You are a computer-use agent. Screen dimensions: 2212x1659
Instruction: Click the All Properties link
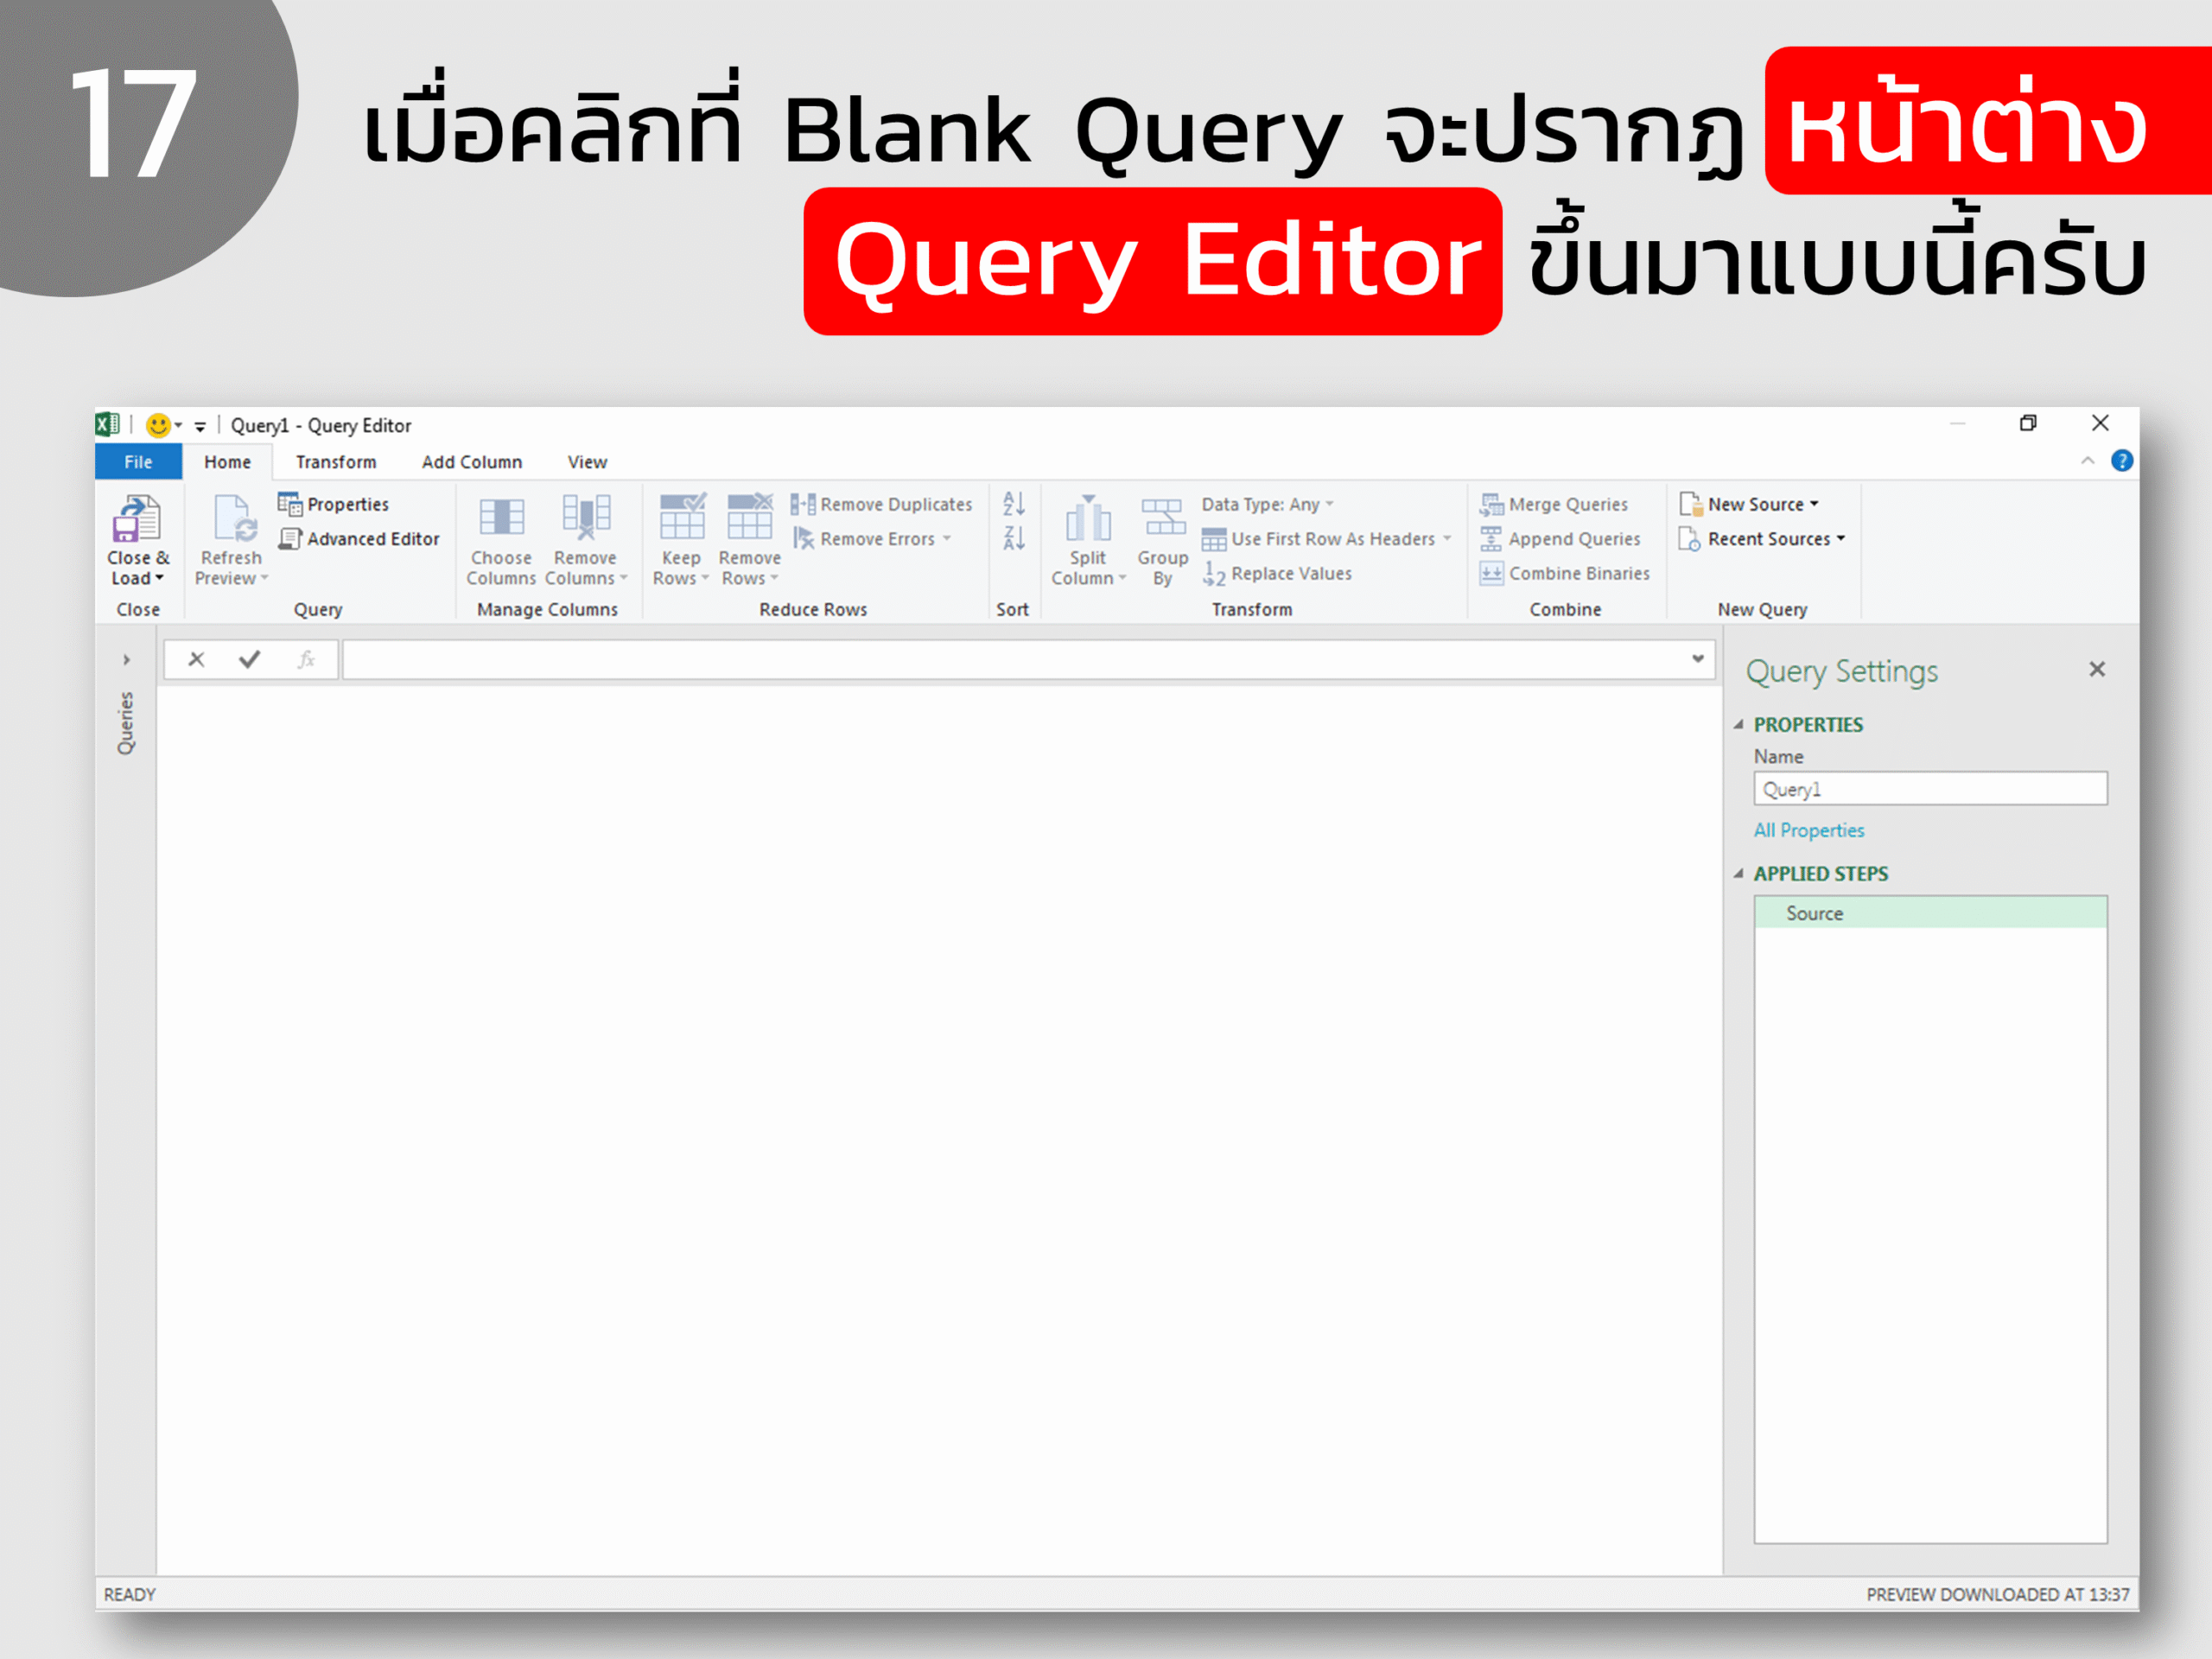click(x=1808, y=830)
